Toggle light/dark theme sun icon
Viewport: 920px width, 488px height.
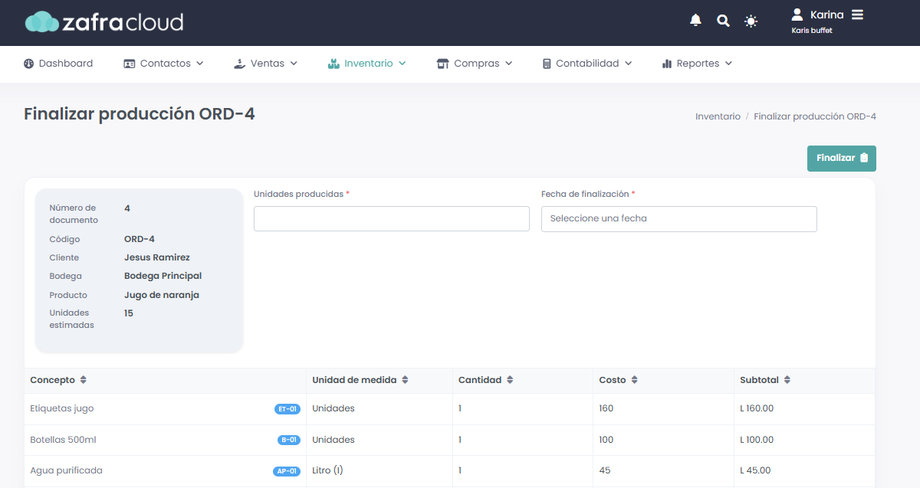coord(751,21)
